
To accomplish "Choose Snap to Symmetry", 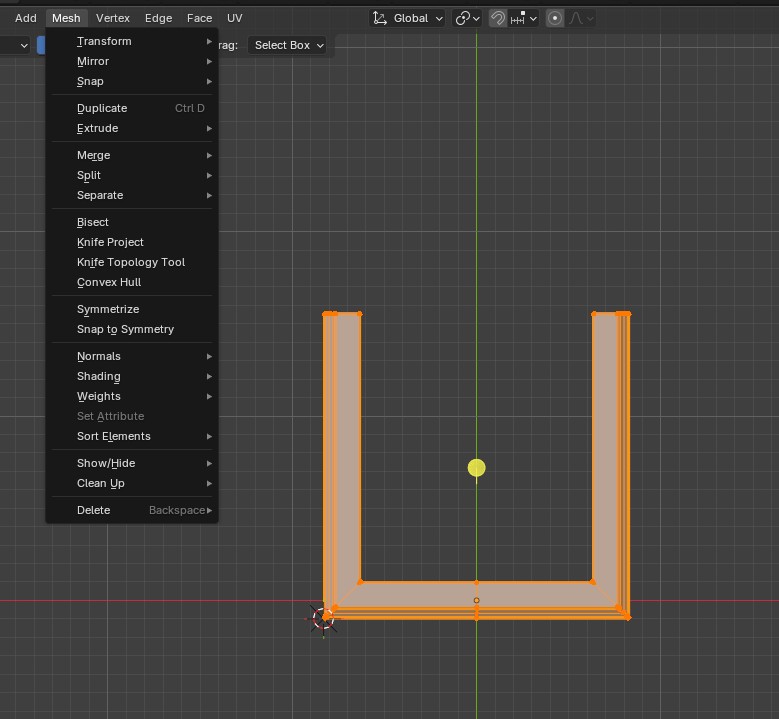I will [132, 329].
